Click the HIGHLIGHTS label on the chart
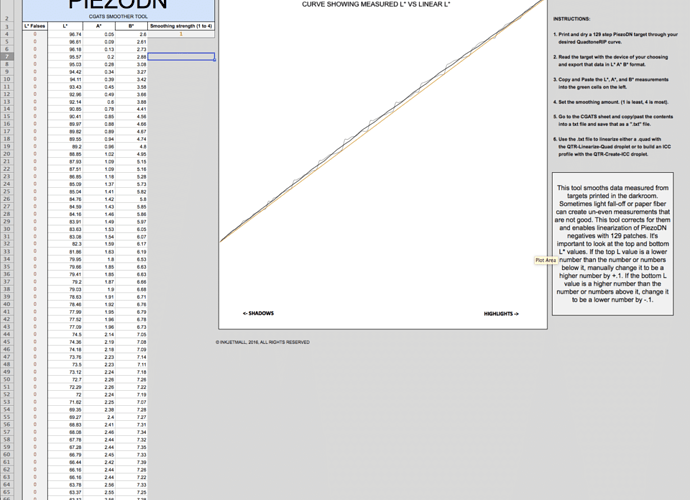This screenshot has height=500, width=690. pos(501,314)
